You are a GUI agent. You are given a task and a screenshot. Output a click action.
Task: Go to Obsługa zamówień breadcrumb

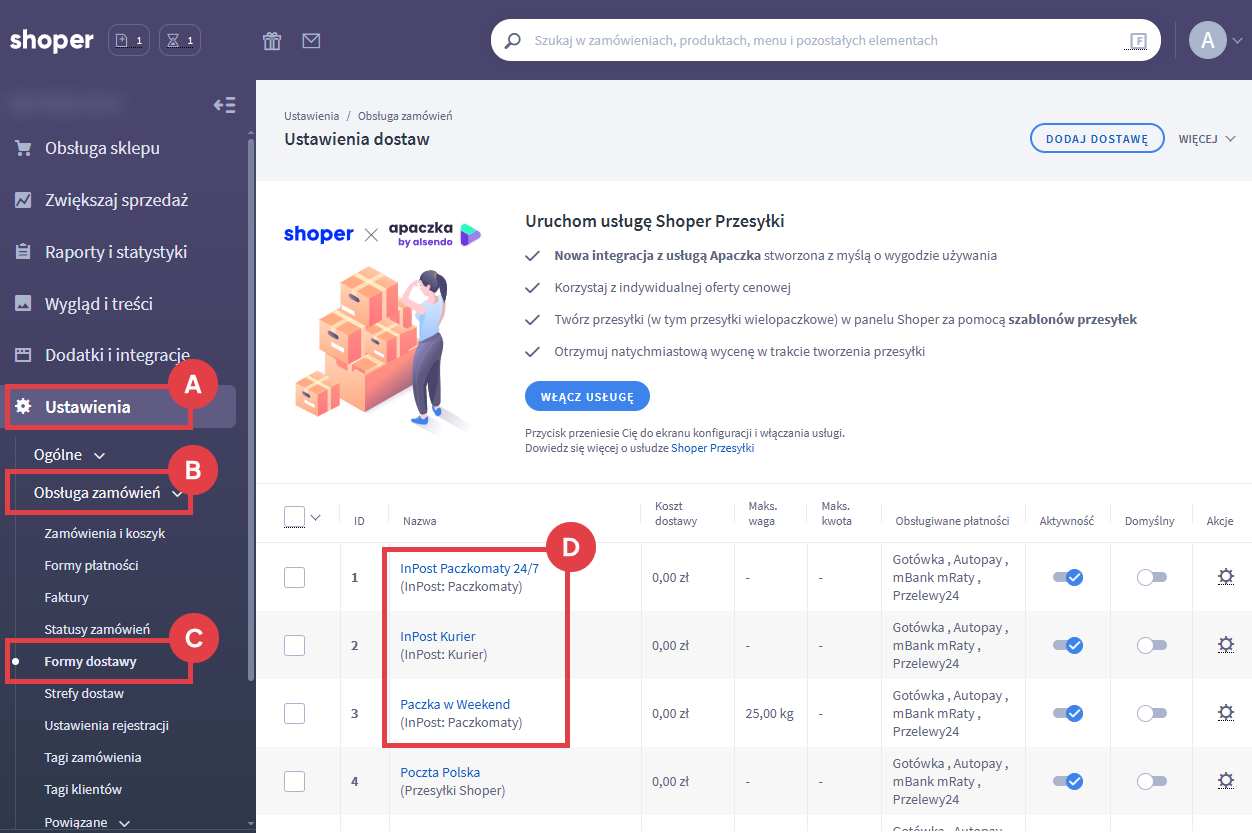[x=405, y=116]
